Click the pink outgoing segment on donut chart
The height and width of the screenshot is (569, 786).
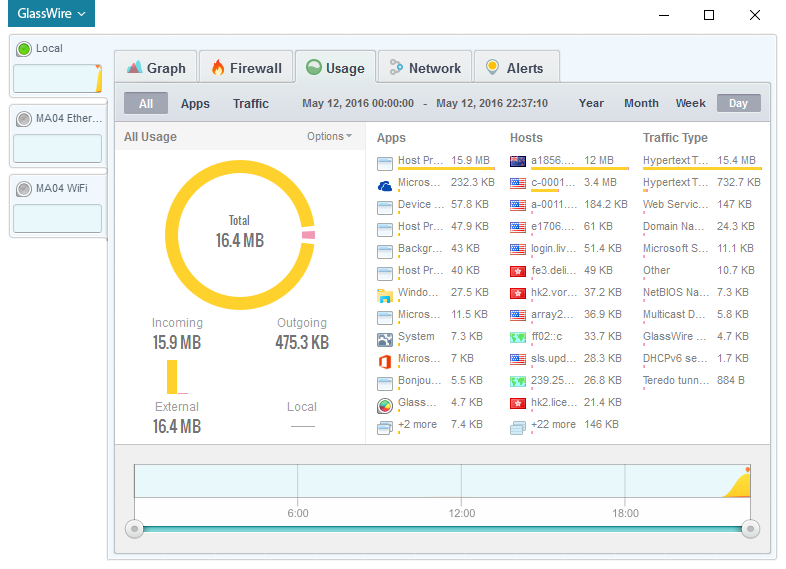309,234
